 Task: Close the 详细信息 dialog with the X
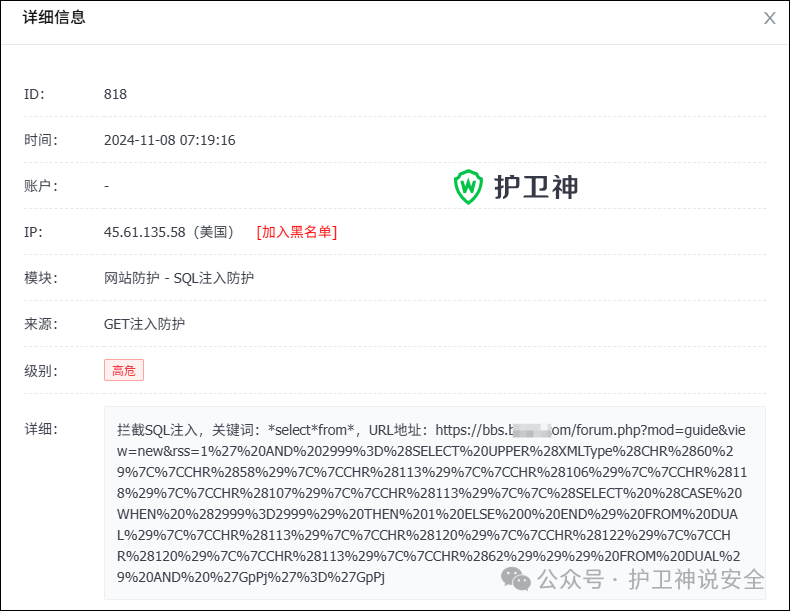(x=769, y=18)
